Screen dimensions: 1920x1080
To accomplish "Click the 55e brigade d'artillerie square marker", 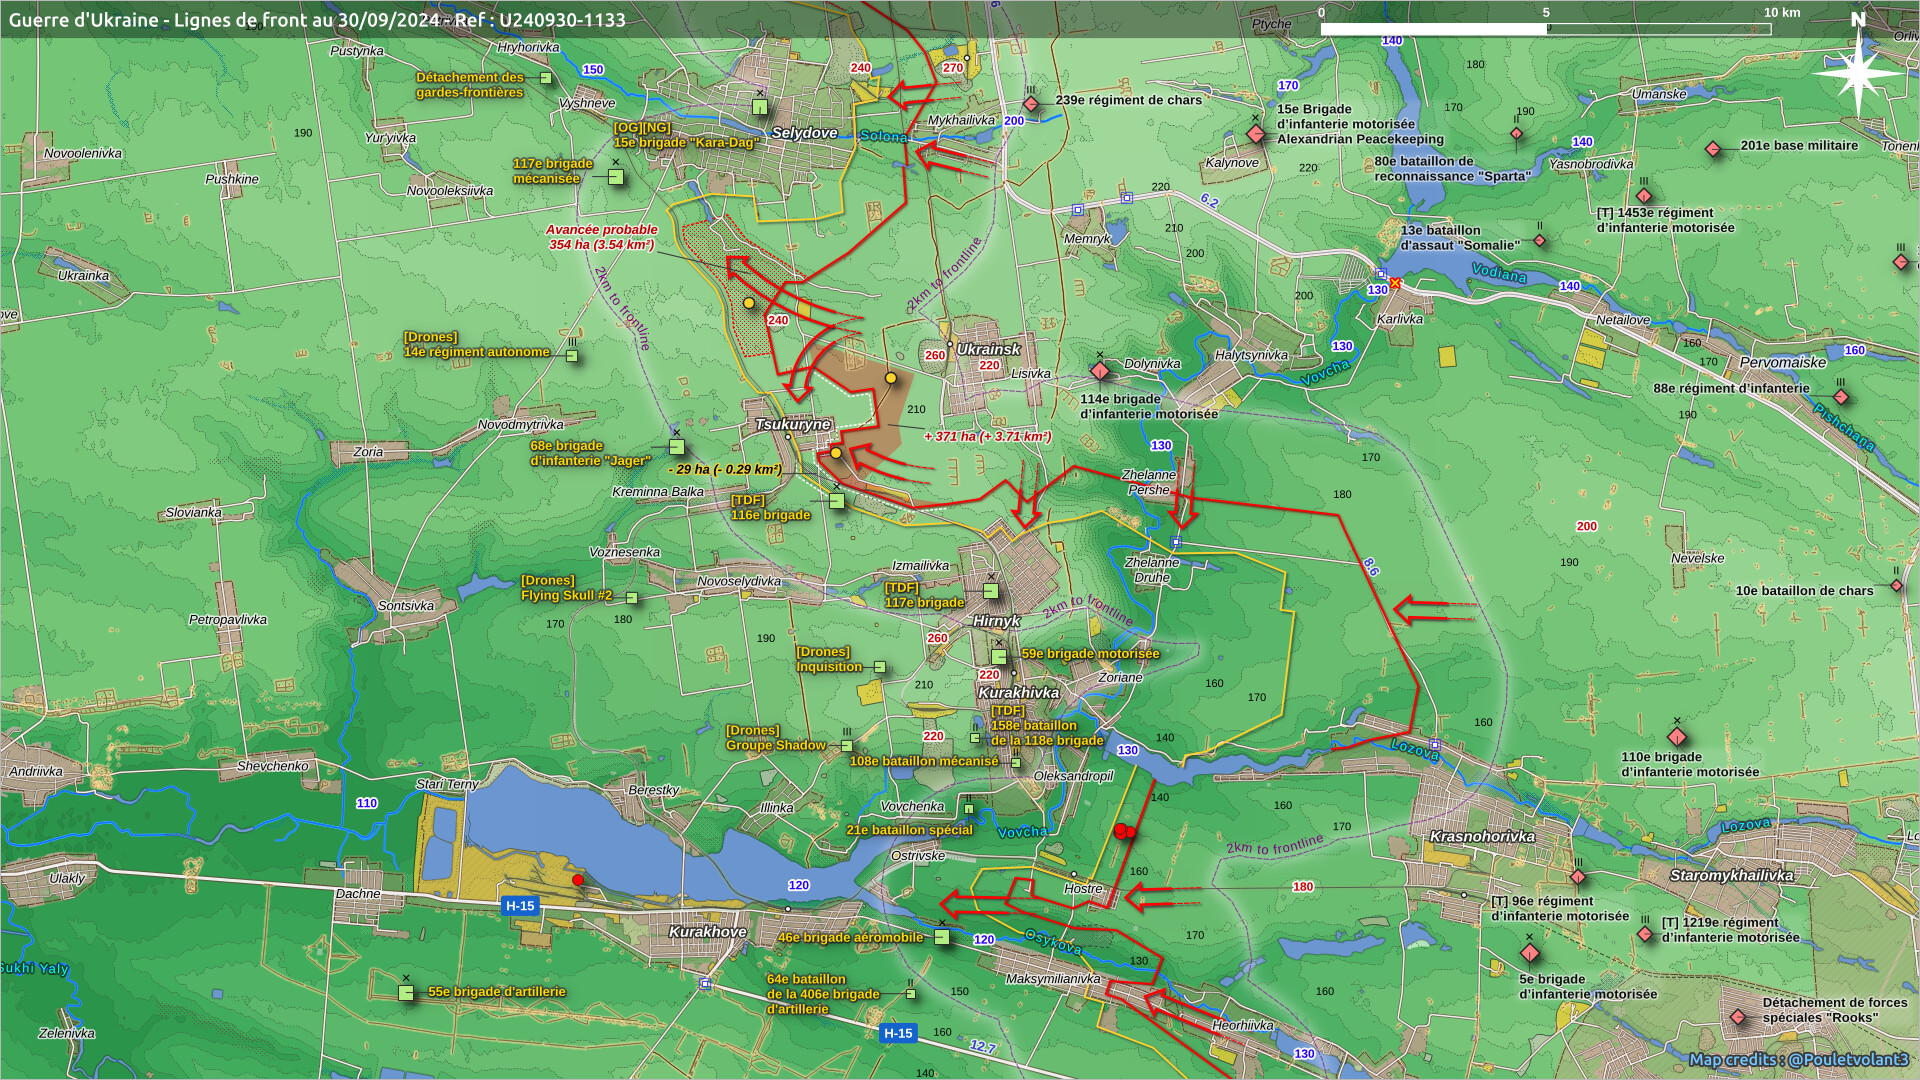I will [406, 993].
